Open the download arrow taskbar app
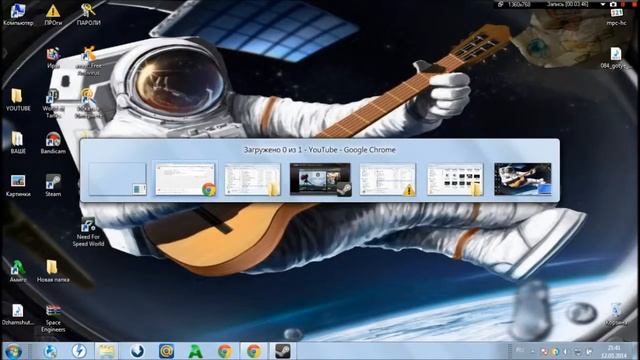 pyautogui.click(x=138, y=351)
